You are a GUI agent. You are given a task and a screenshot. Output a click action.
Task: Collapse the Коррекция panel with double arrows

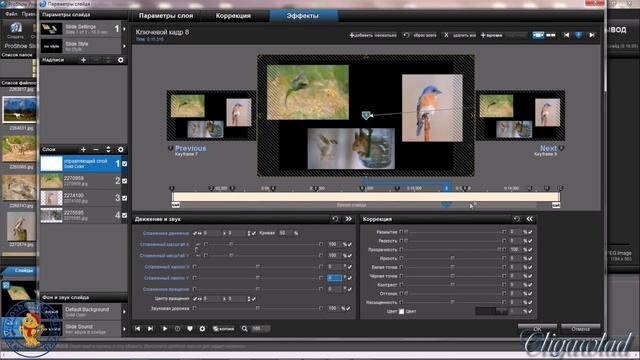point(529,219)
